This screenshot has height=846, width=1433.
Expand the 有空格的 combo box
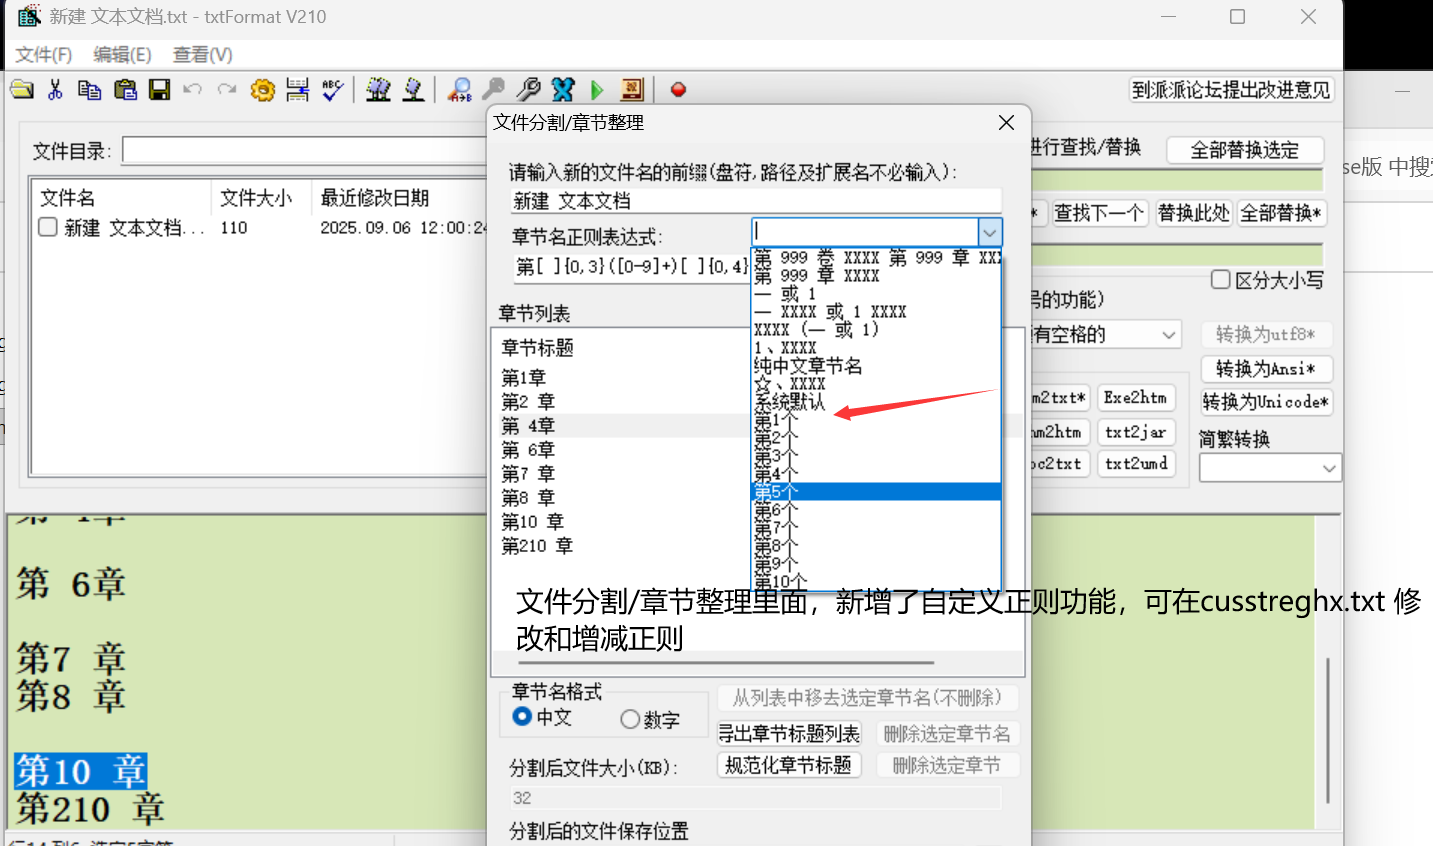(1169, 334)
